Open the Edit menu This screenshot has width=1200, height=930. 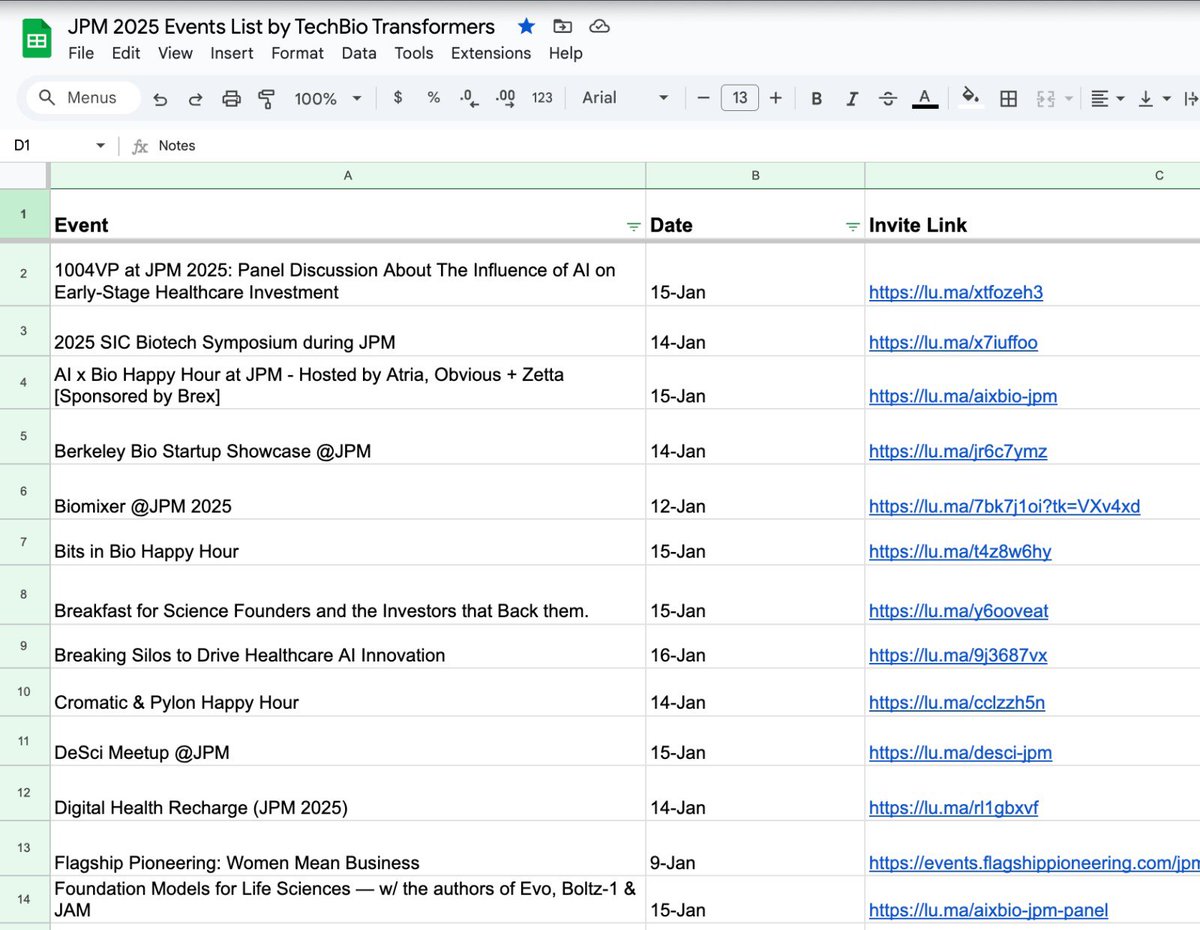coord(126,53)
